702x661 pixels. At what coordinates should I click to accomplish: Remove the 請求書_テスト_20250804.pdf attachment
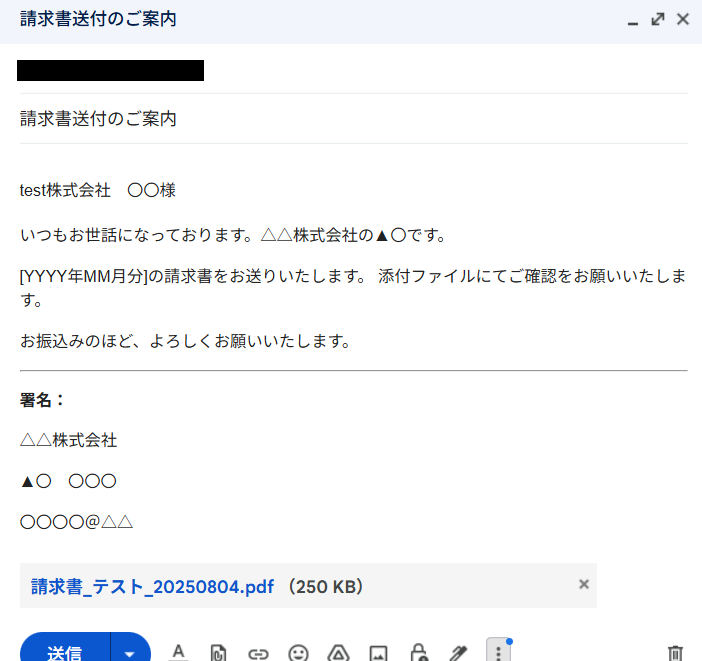[x=584, y=584]
